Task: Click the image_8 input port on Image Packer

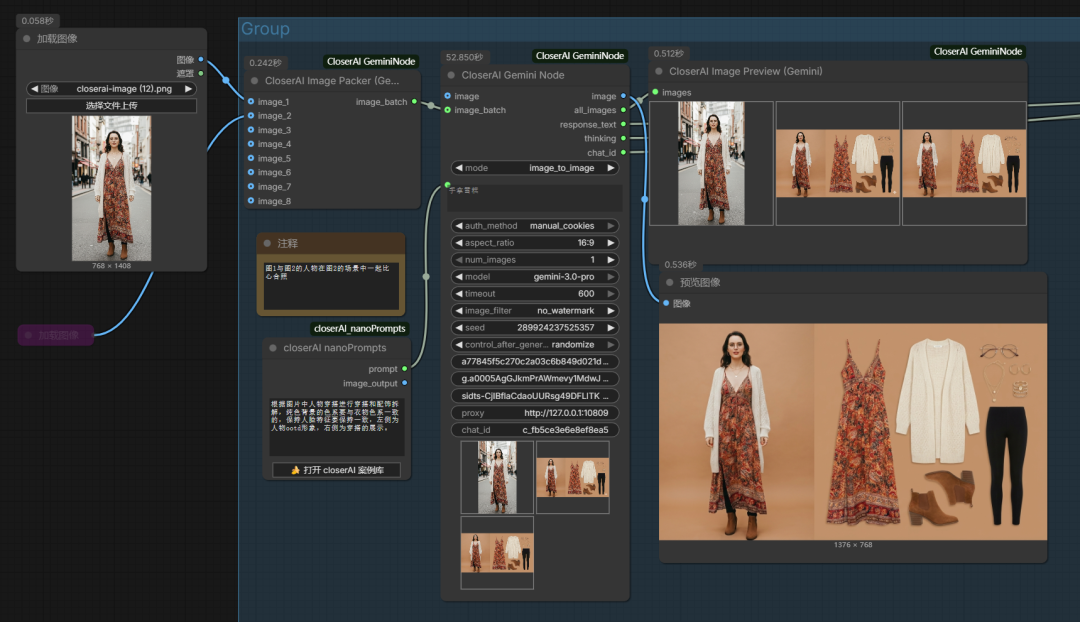Action: [x=251, y=201]
